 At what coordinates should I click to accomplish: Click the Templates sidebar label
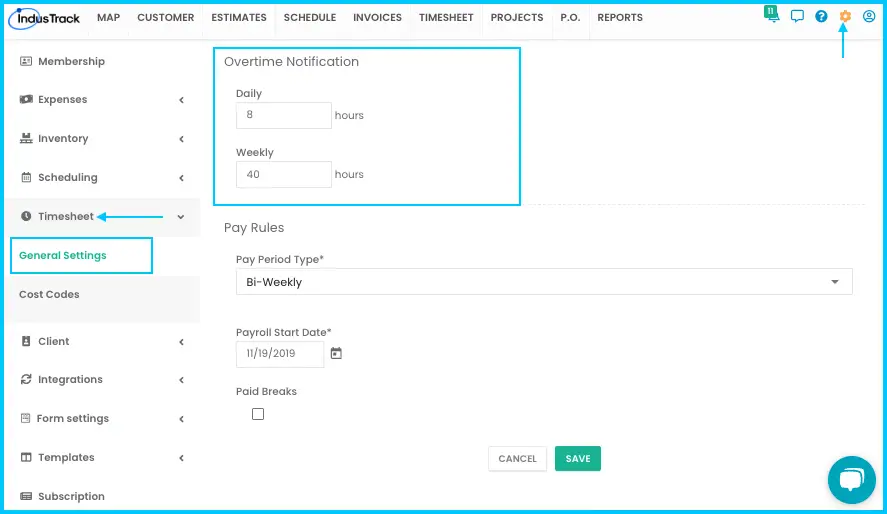(66, 457)
